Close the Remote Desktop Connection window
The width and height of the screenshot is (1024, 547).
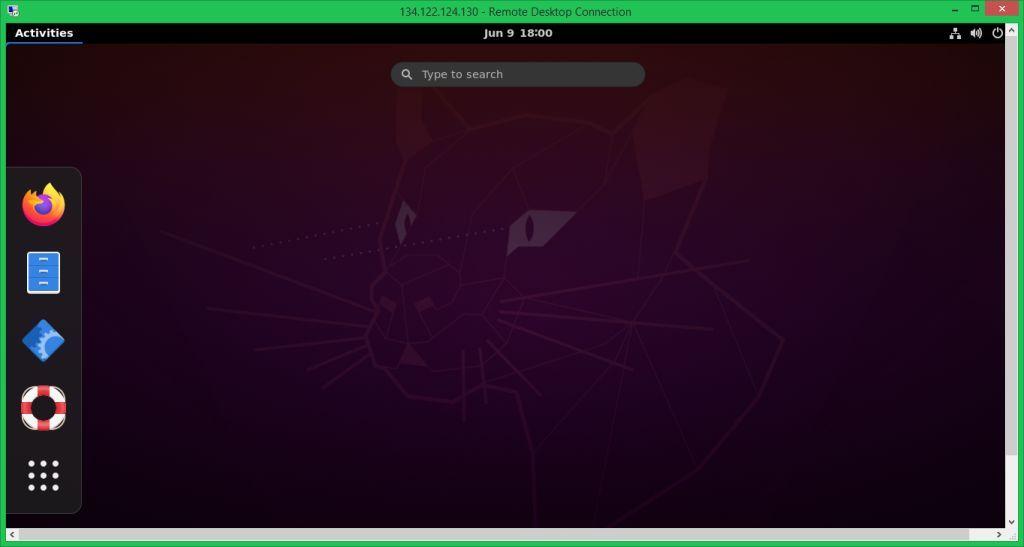coord(1003,8)
